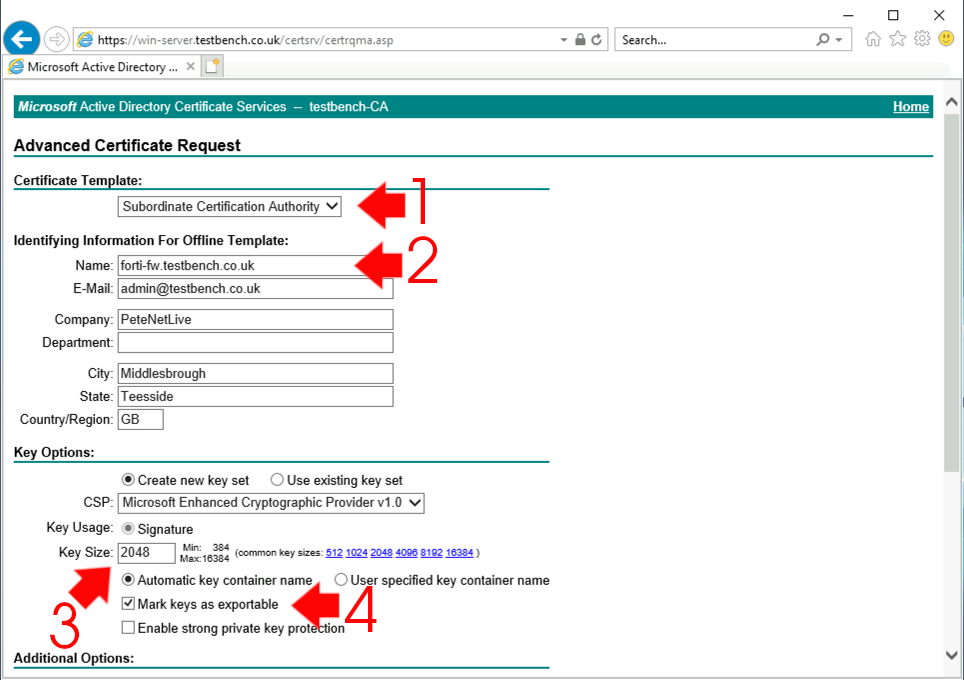Uncheck Mark keys as exportable
This screenshot has height=680, width=964.
click(128, 604)
